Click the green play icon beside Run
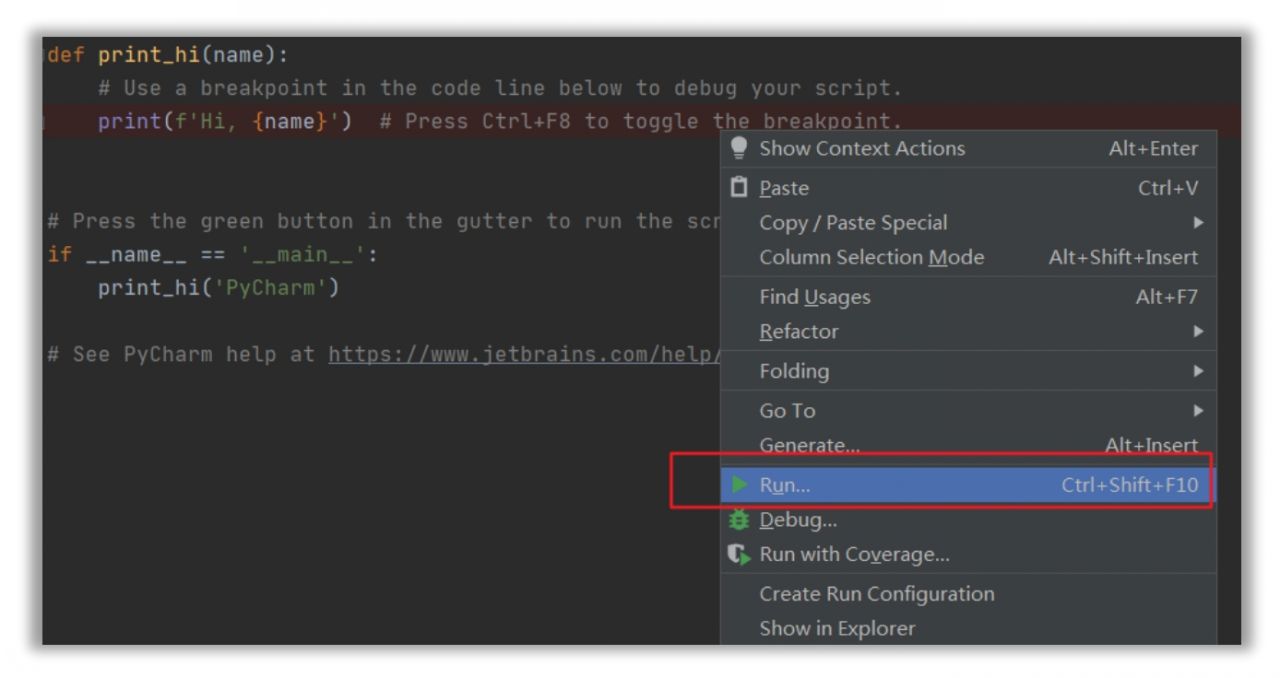Screen dimensions: 1280x678 (x=739, y=485)
